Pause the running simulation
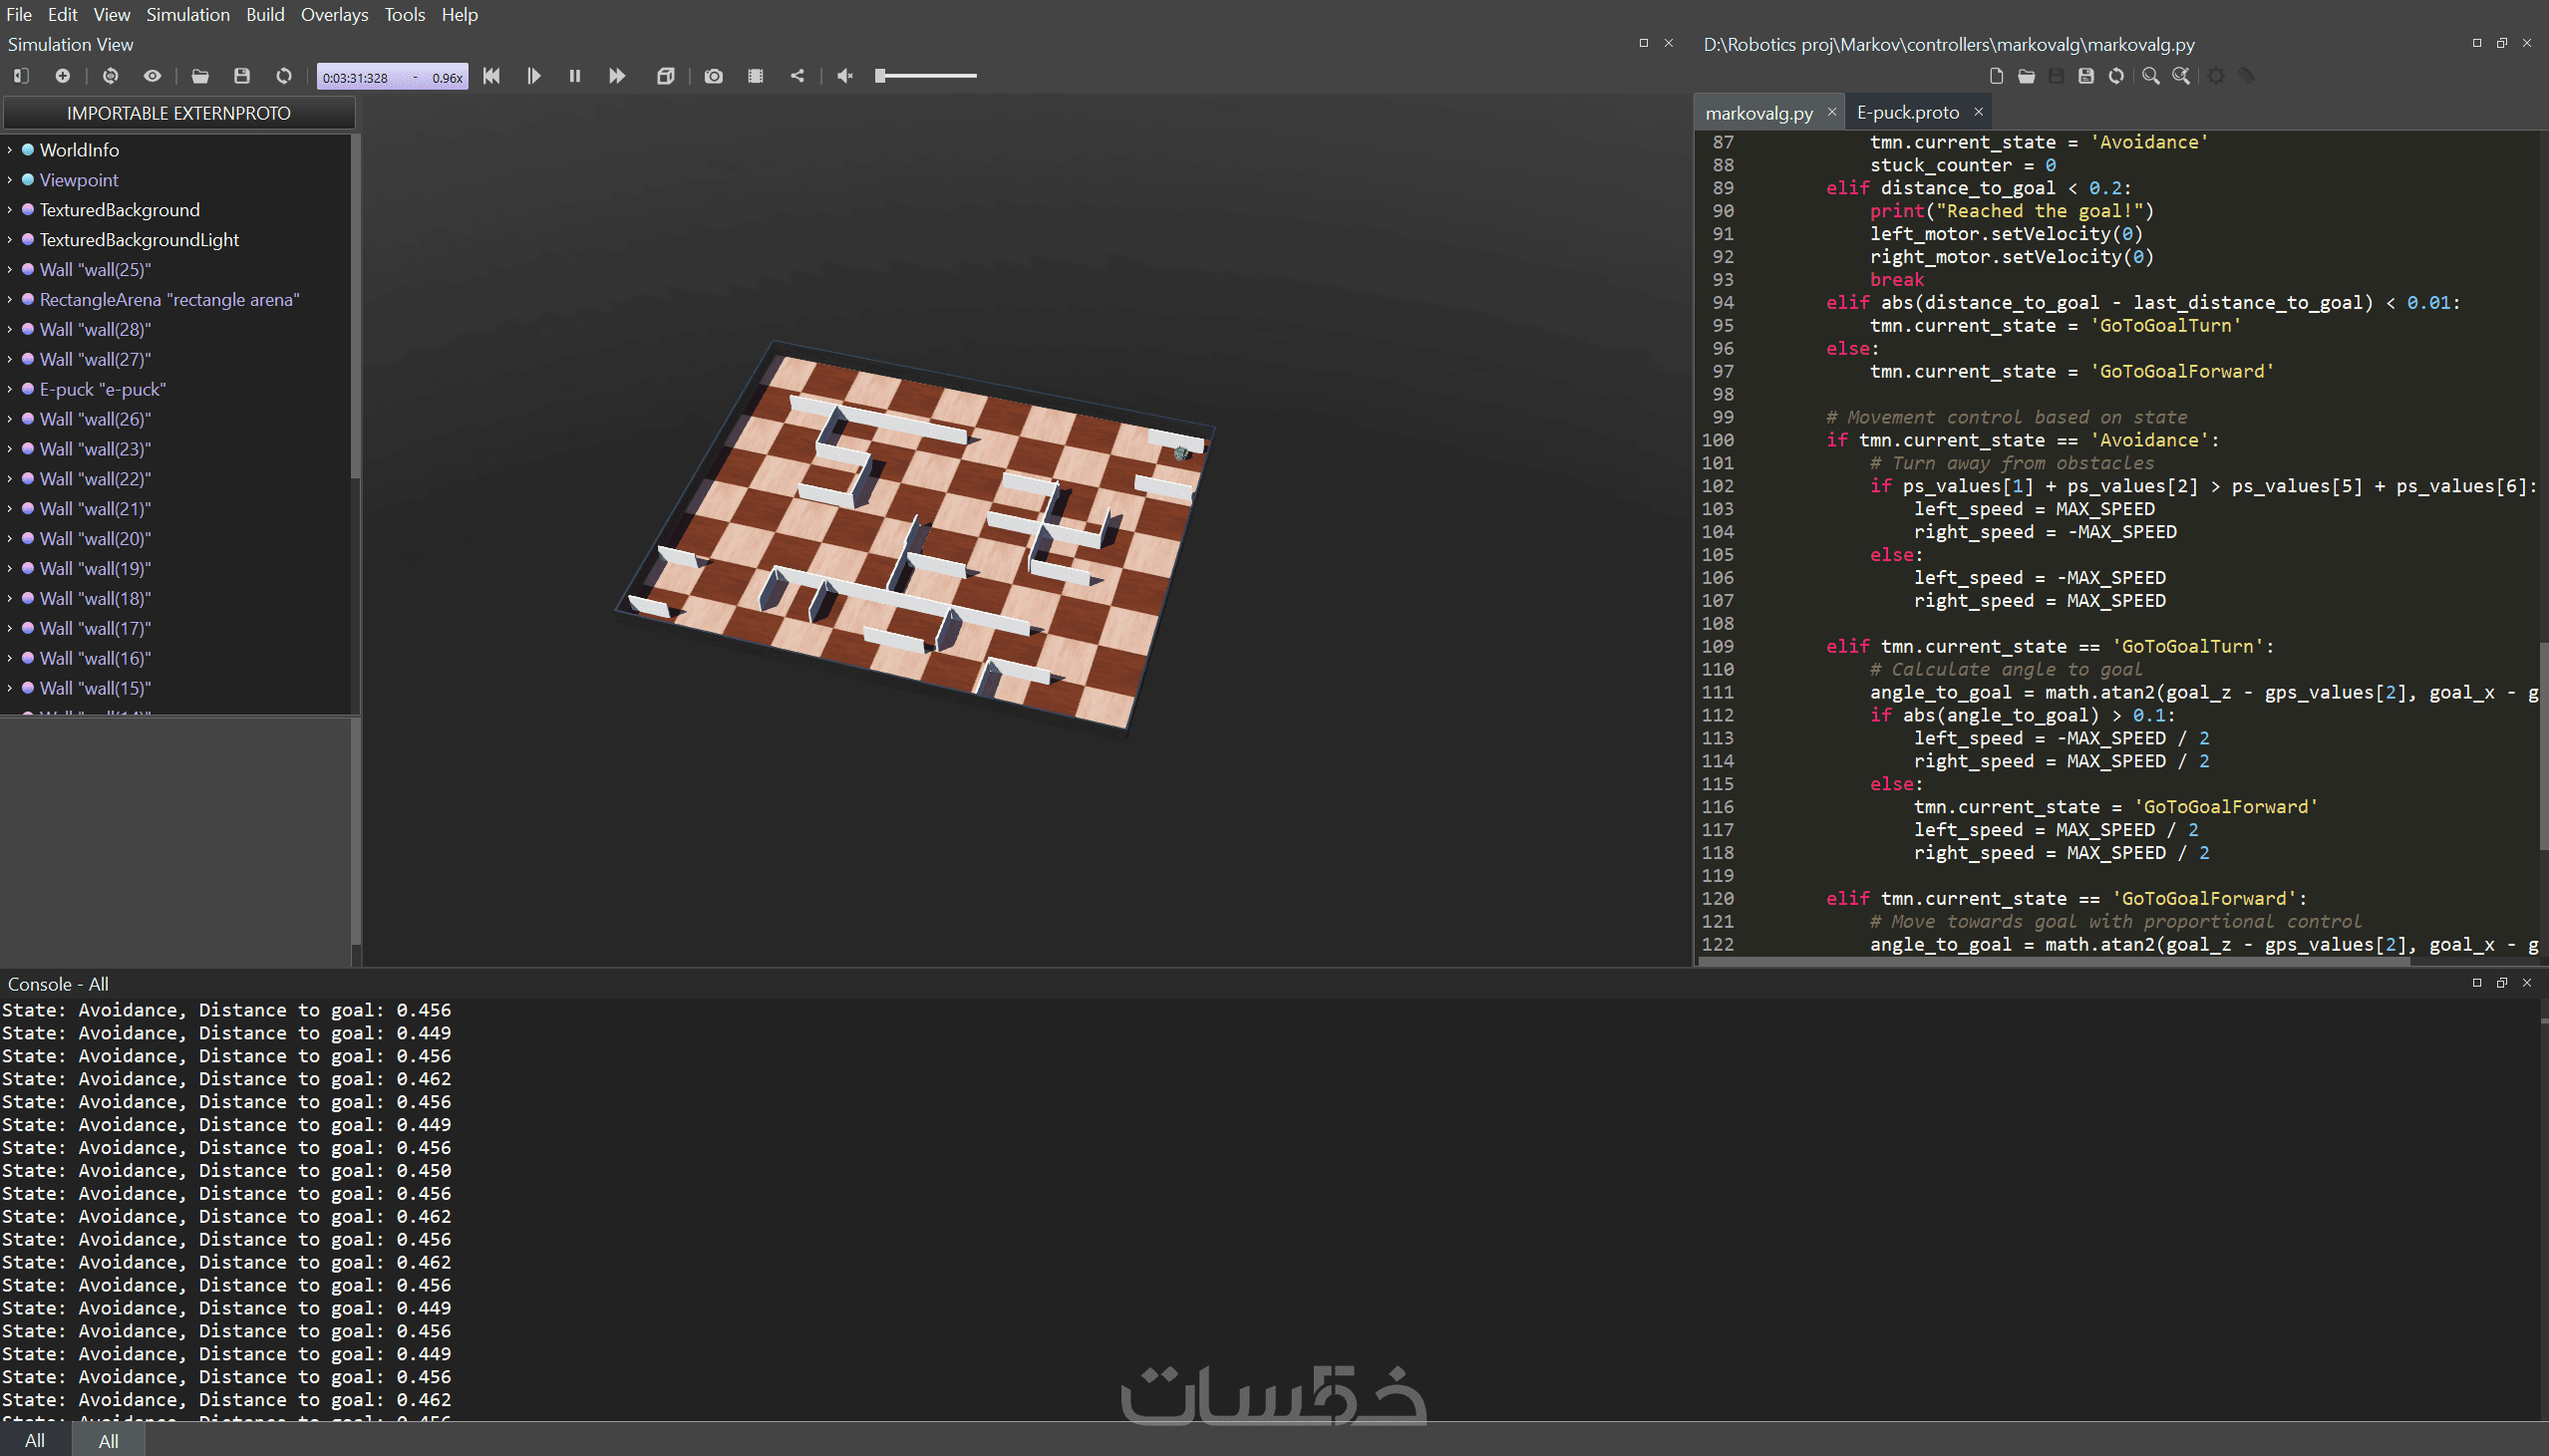This screenshot has height=1456, width=2549. coord(575,76)
